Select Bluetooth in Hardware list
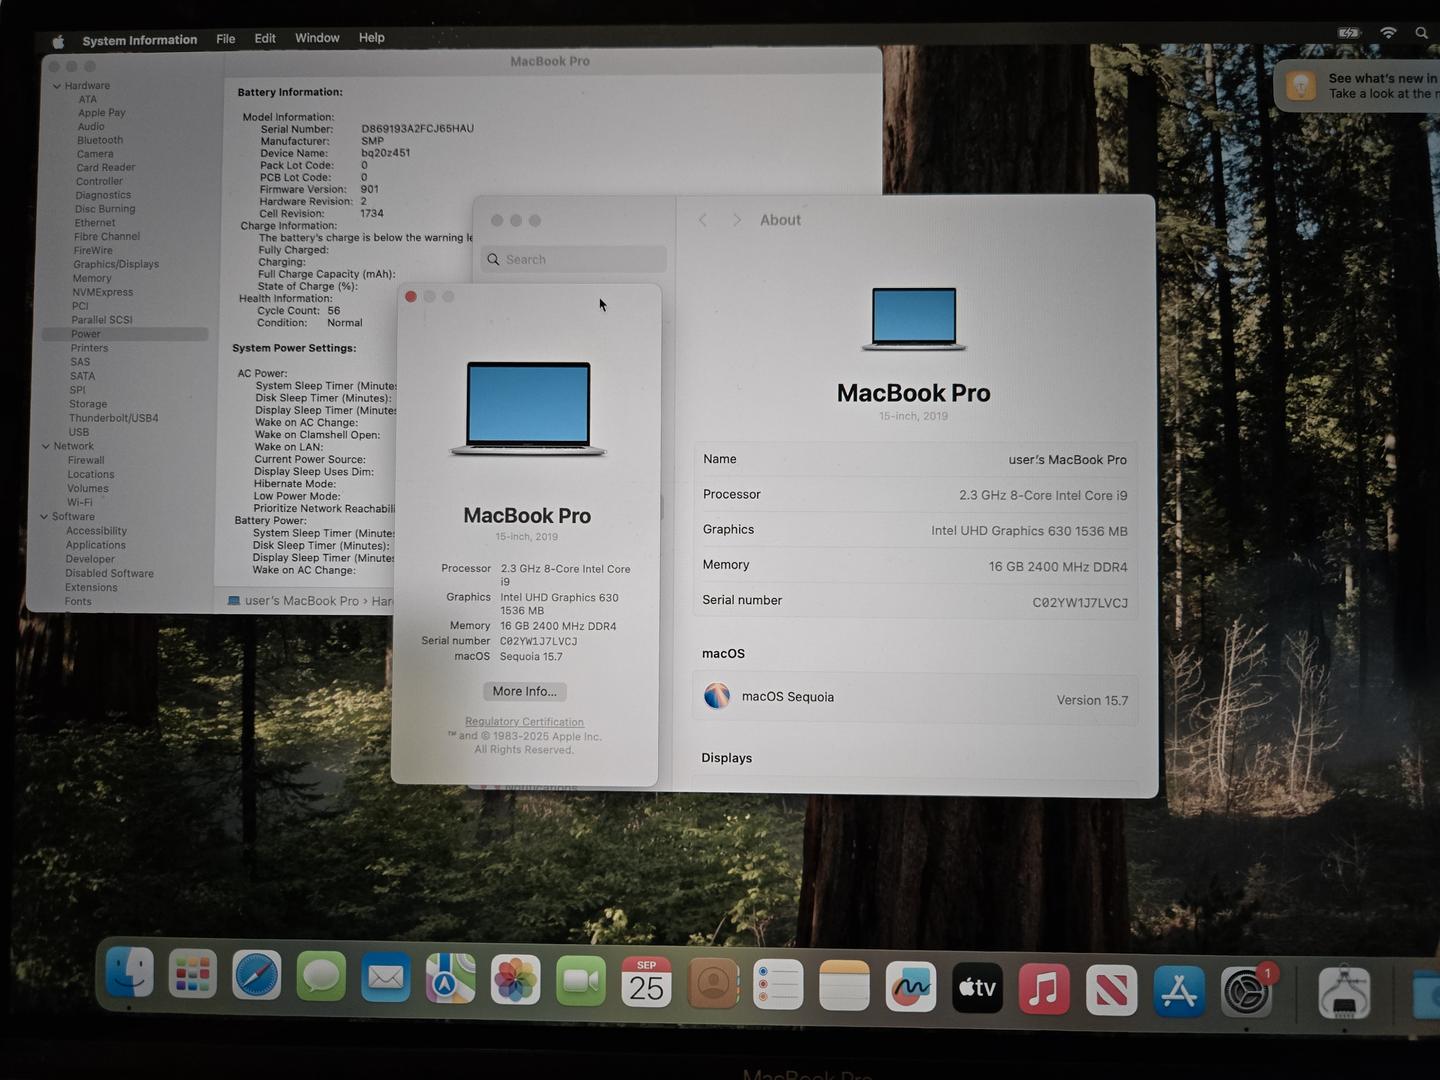 point(100,140)
